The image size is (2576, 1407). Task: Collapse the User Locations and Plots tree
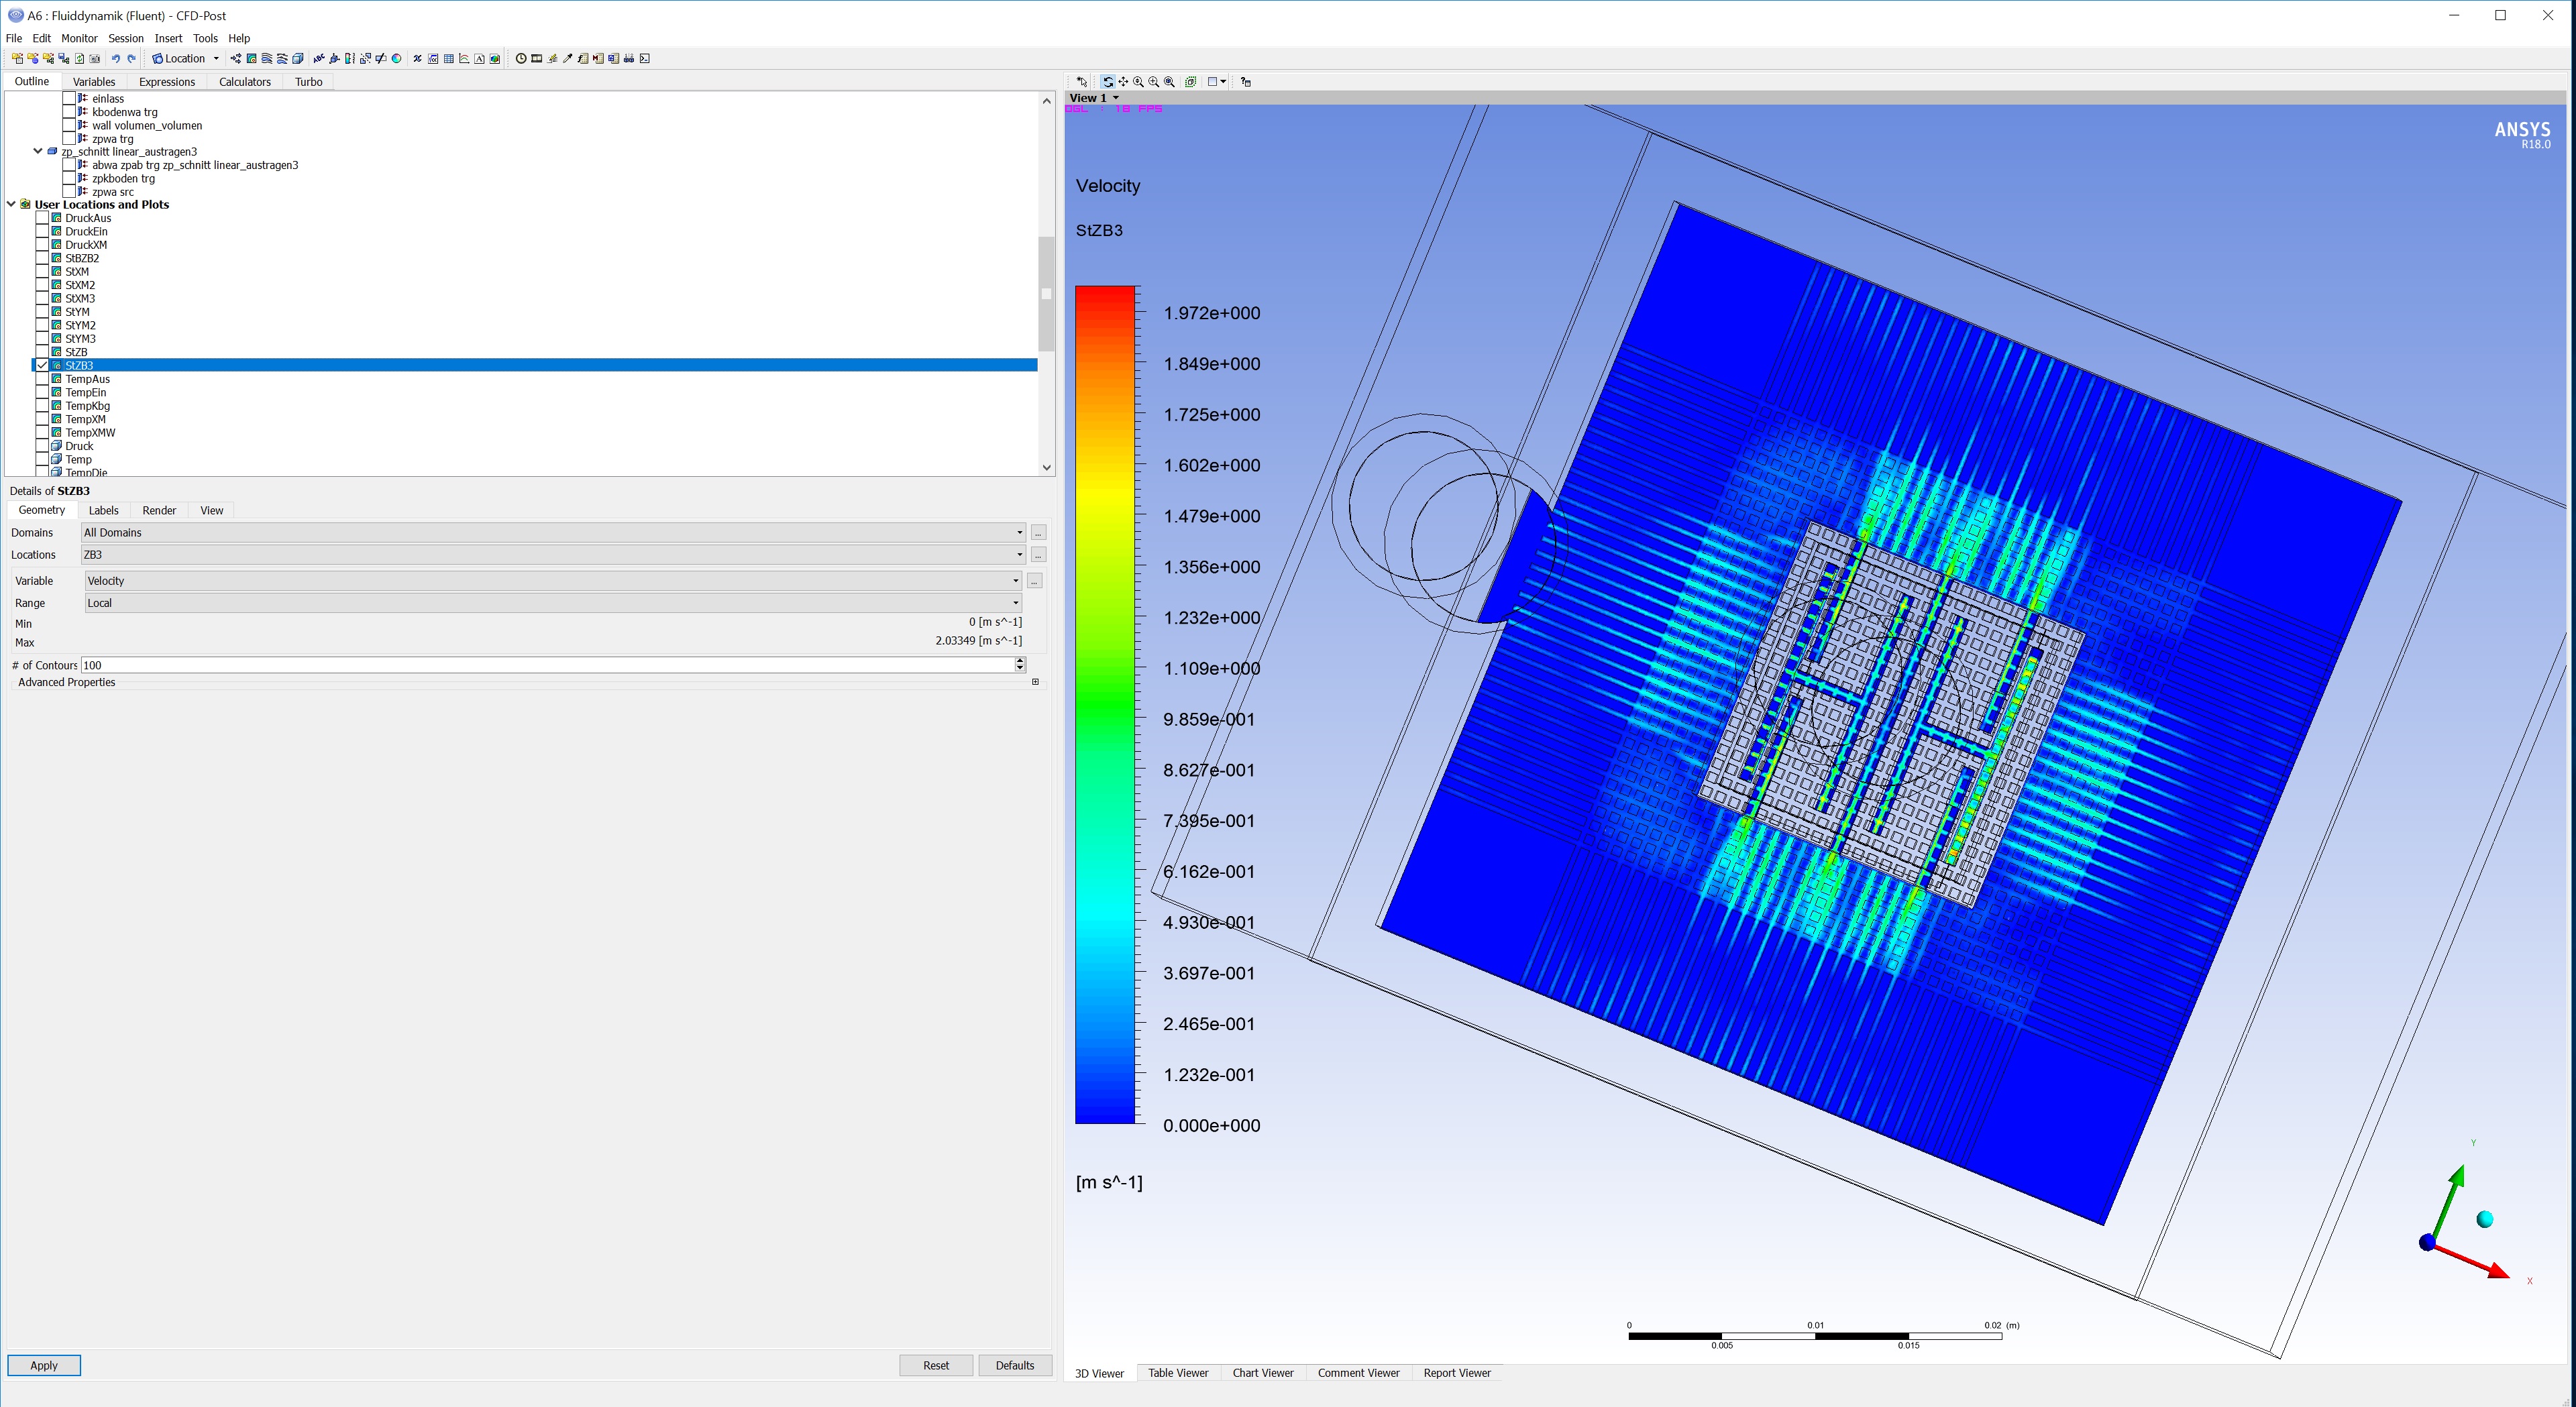(11, 204)
